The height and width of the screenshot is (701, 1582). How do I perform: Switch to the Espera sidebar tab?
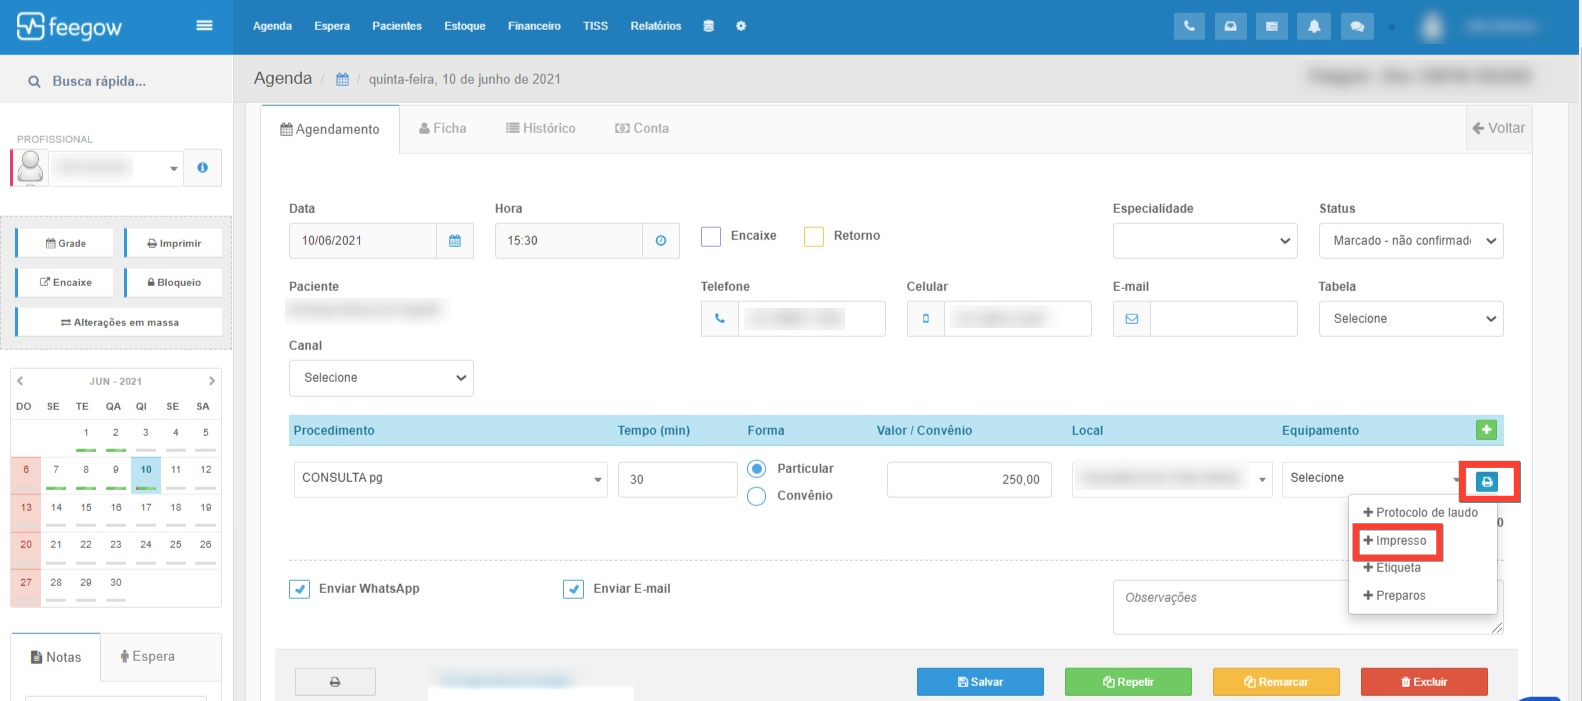tap(147, 657)
